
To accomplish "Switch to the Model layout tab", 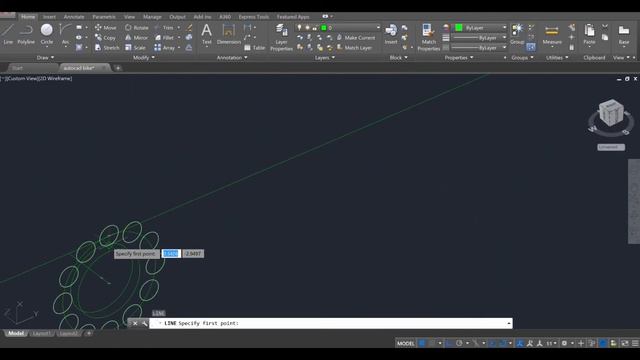I will (x=16, y=333).
